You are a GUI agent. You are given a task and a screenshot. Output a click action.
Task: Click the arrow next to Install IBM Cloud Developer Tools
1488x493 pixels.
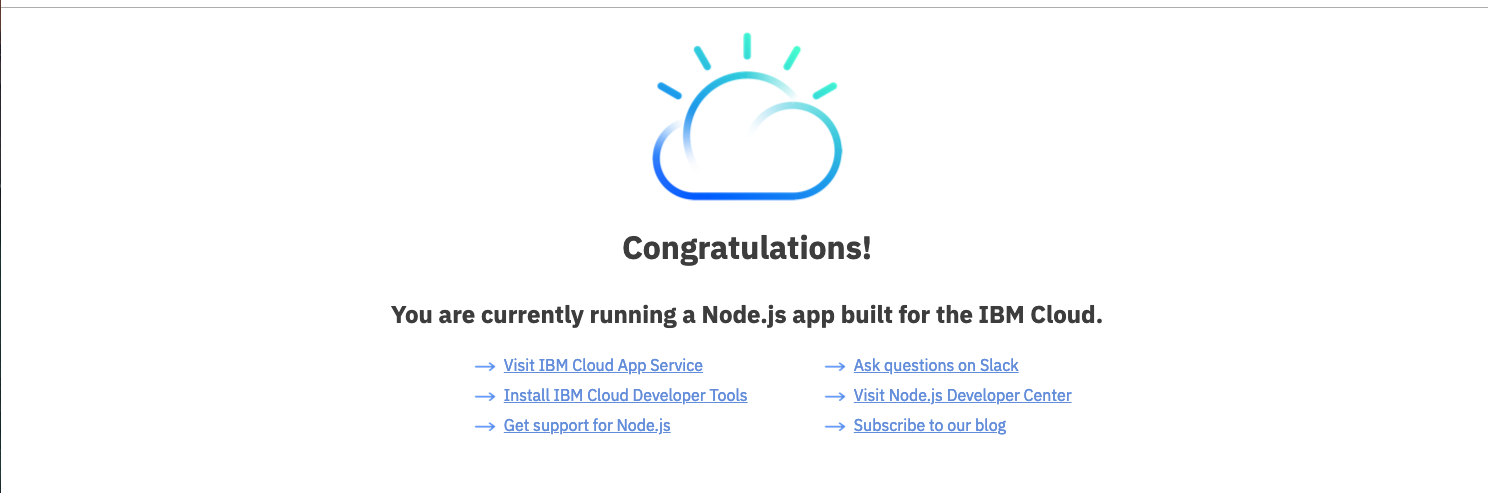coord(485,397)
